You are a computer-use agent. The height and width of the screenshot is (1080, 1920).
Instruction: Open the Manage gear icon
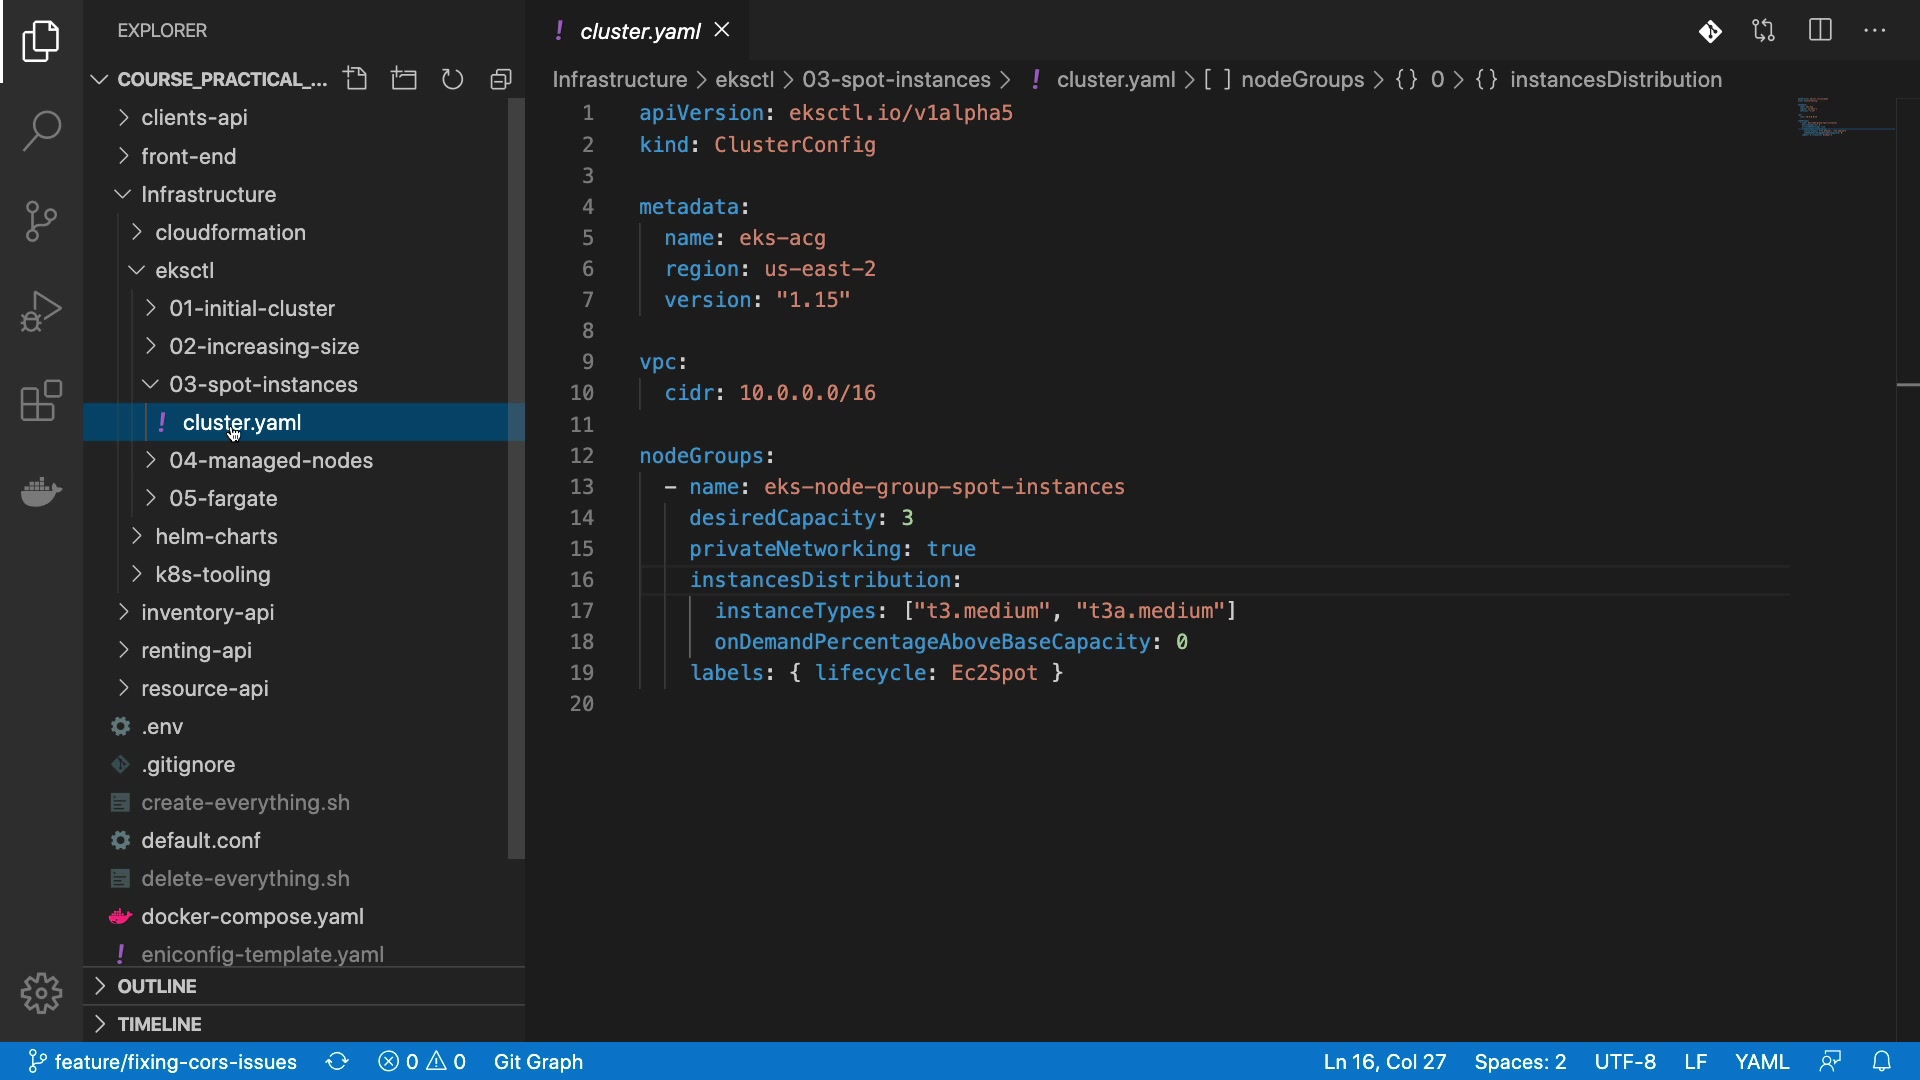coord(41,993)
